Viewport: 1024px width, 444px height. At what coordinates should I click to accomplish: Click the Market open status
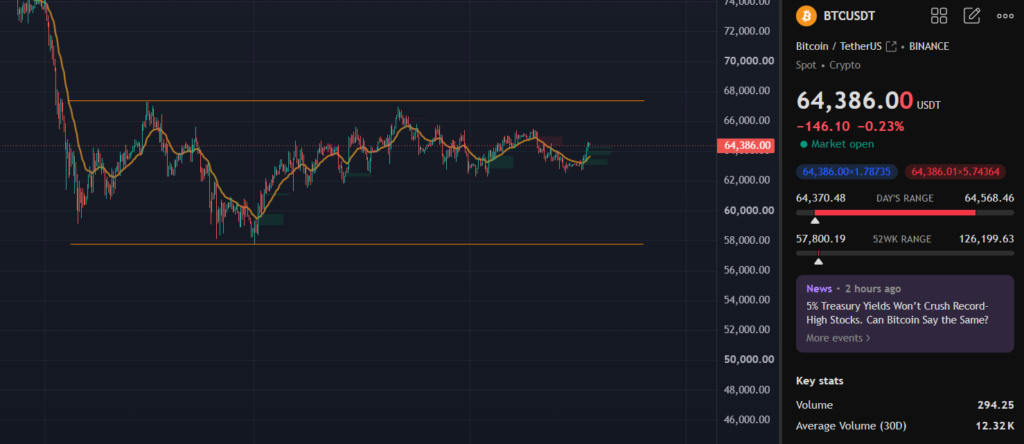[837, 144]
